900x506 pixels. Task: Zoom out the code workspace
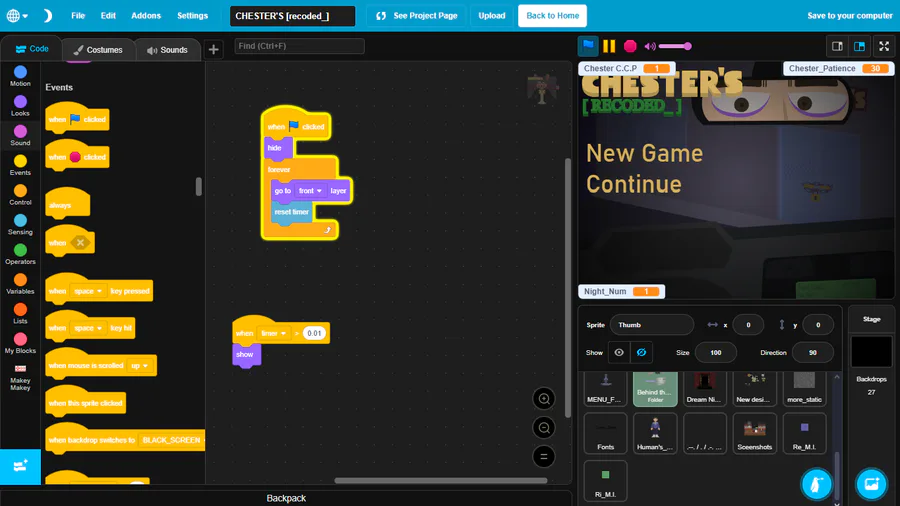(544, 427)
